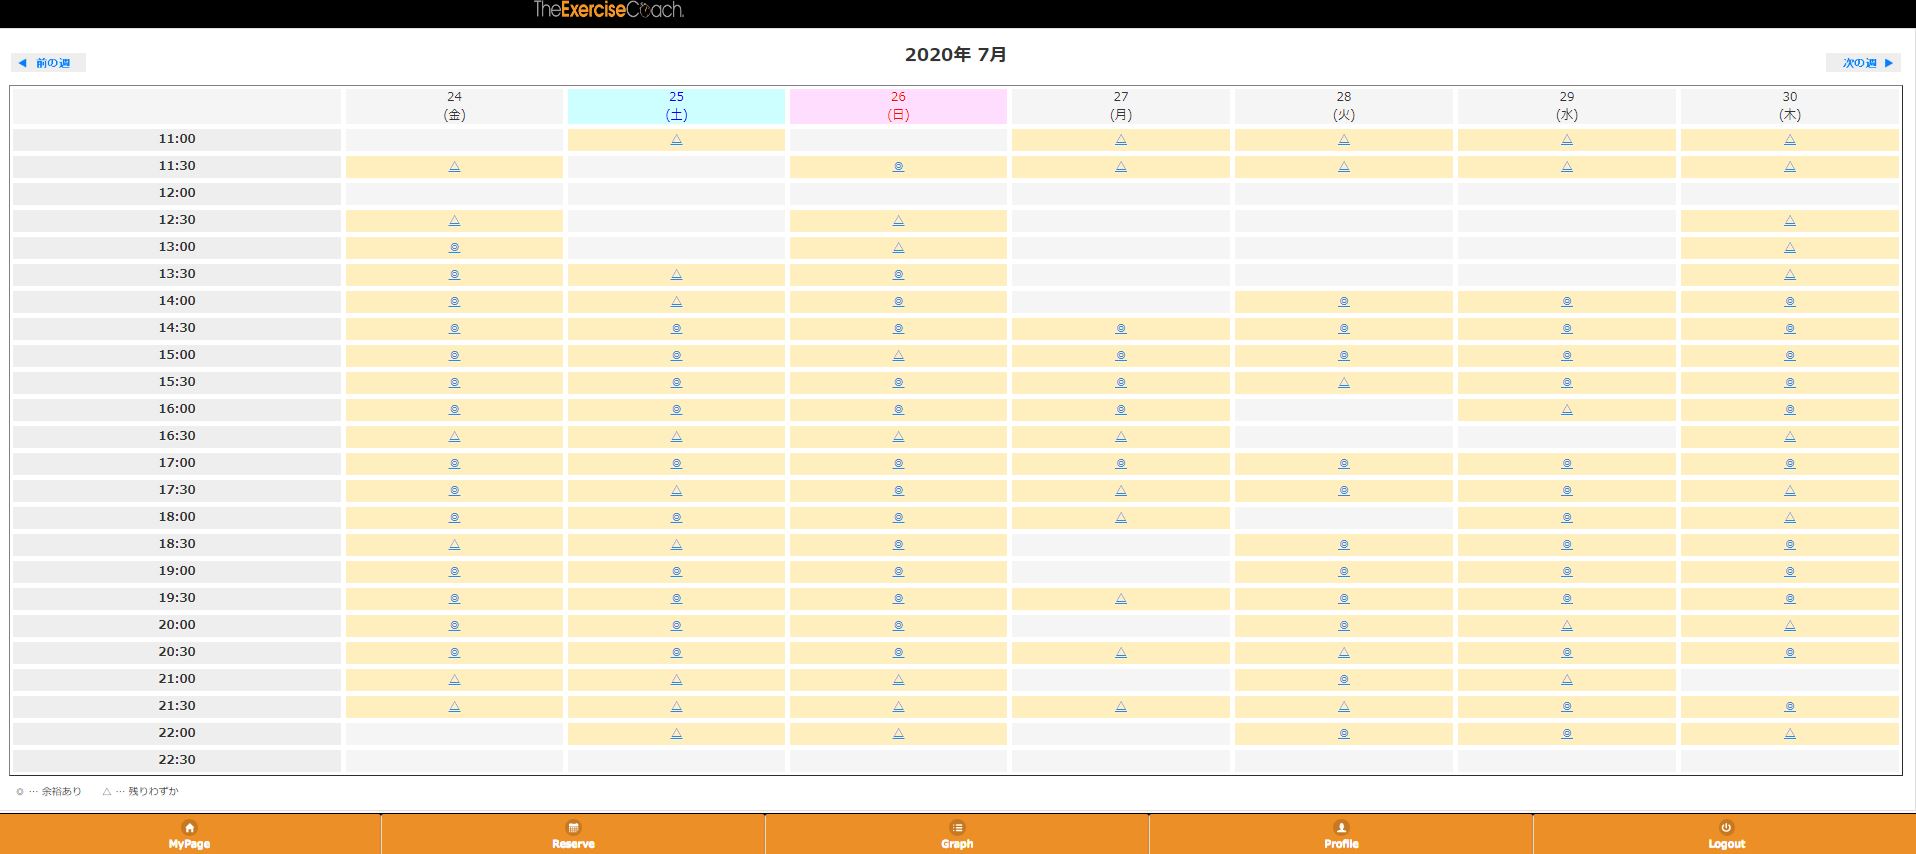Screen dimensions: 1916x854
Task: Pick the 16:00 triangle slot on Wednesday 29
Action: coord(1567,410)
